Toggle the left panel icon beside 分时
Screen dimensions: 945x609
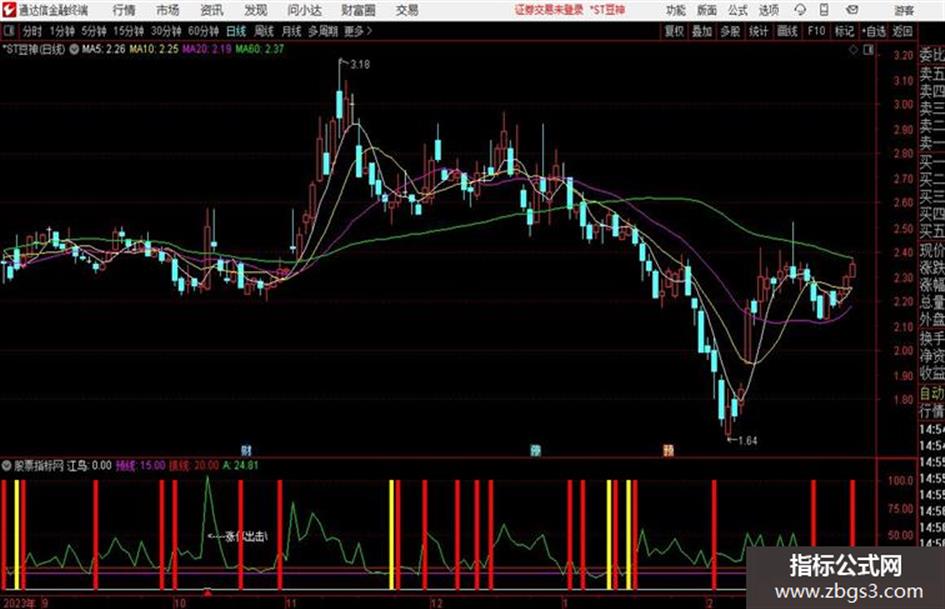8,31
